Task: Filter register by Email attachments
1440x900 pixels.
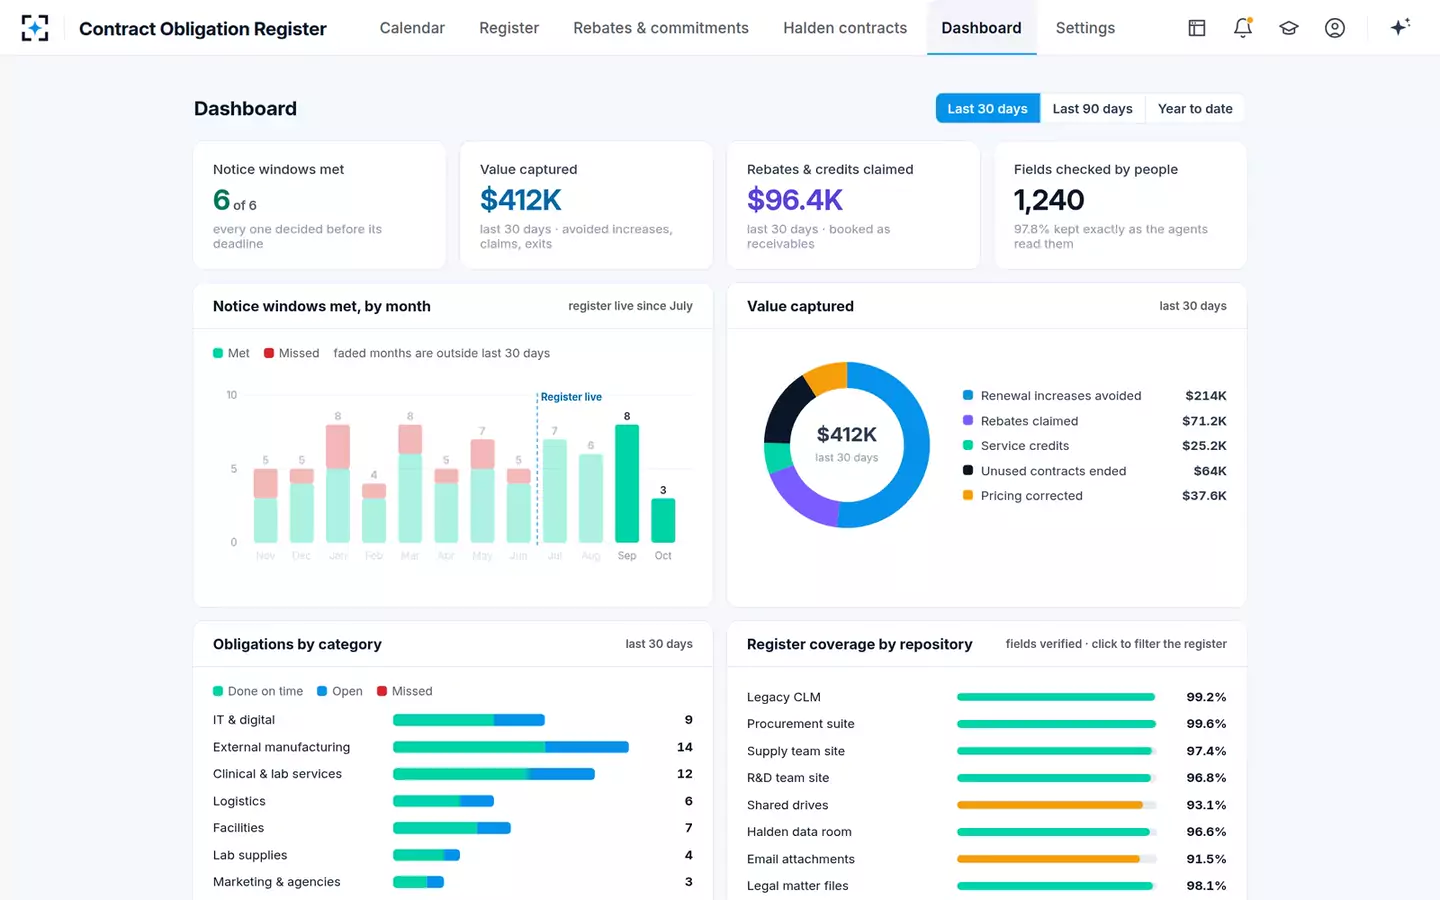Action: click(986, 859)
